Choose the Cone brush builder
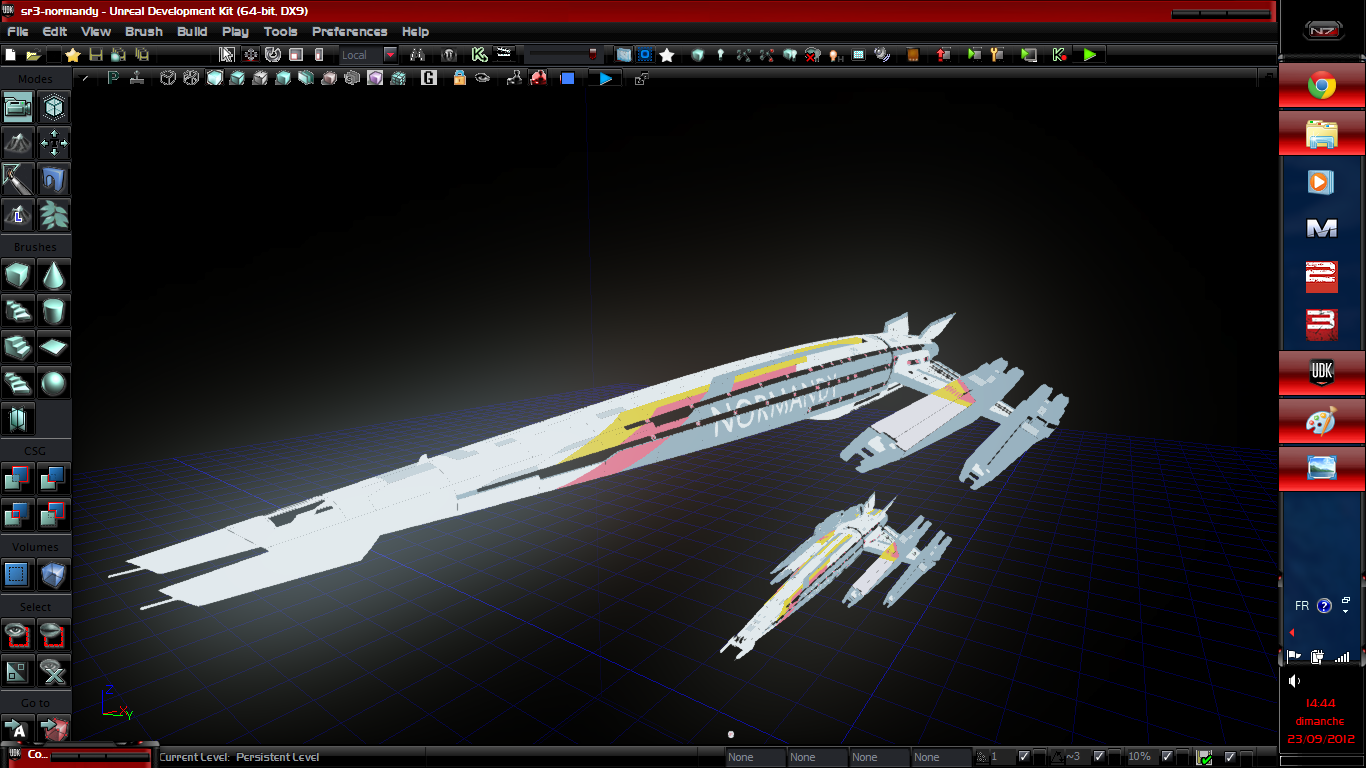 54,274
